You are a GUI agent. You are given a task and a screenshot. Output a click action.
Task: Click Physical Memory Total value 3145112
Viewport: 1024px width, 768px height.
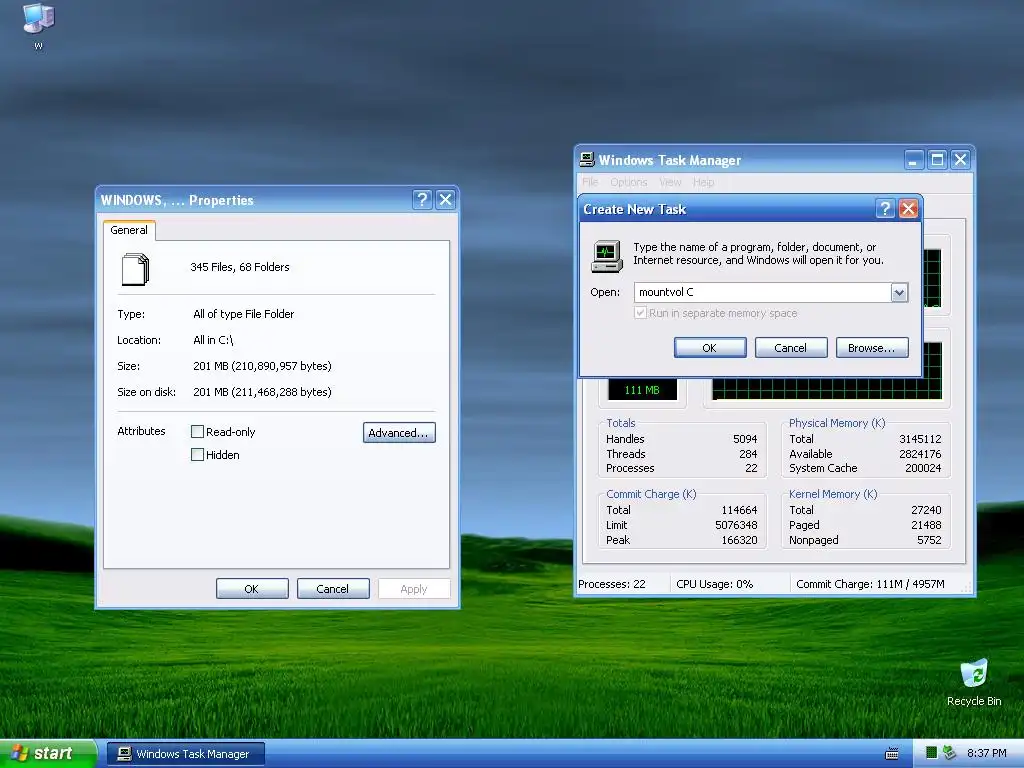click(x=920, y=439)
